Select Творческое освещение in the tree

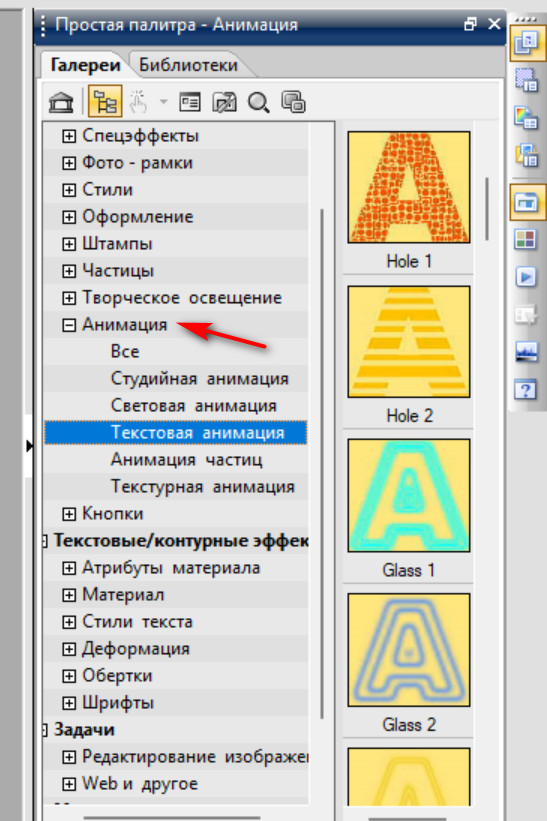point(182,298)
